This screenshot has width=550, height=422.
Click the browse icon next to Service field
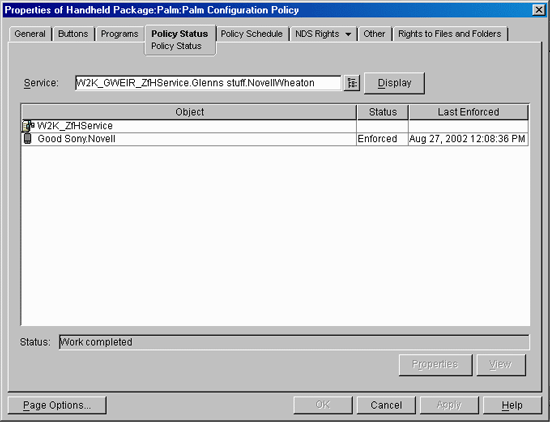tap(352, 83)
